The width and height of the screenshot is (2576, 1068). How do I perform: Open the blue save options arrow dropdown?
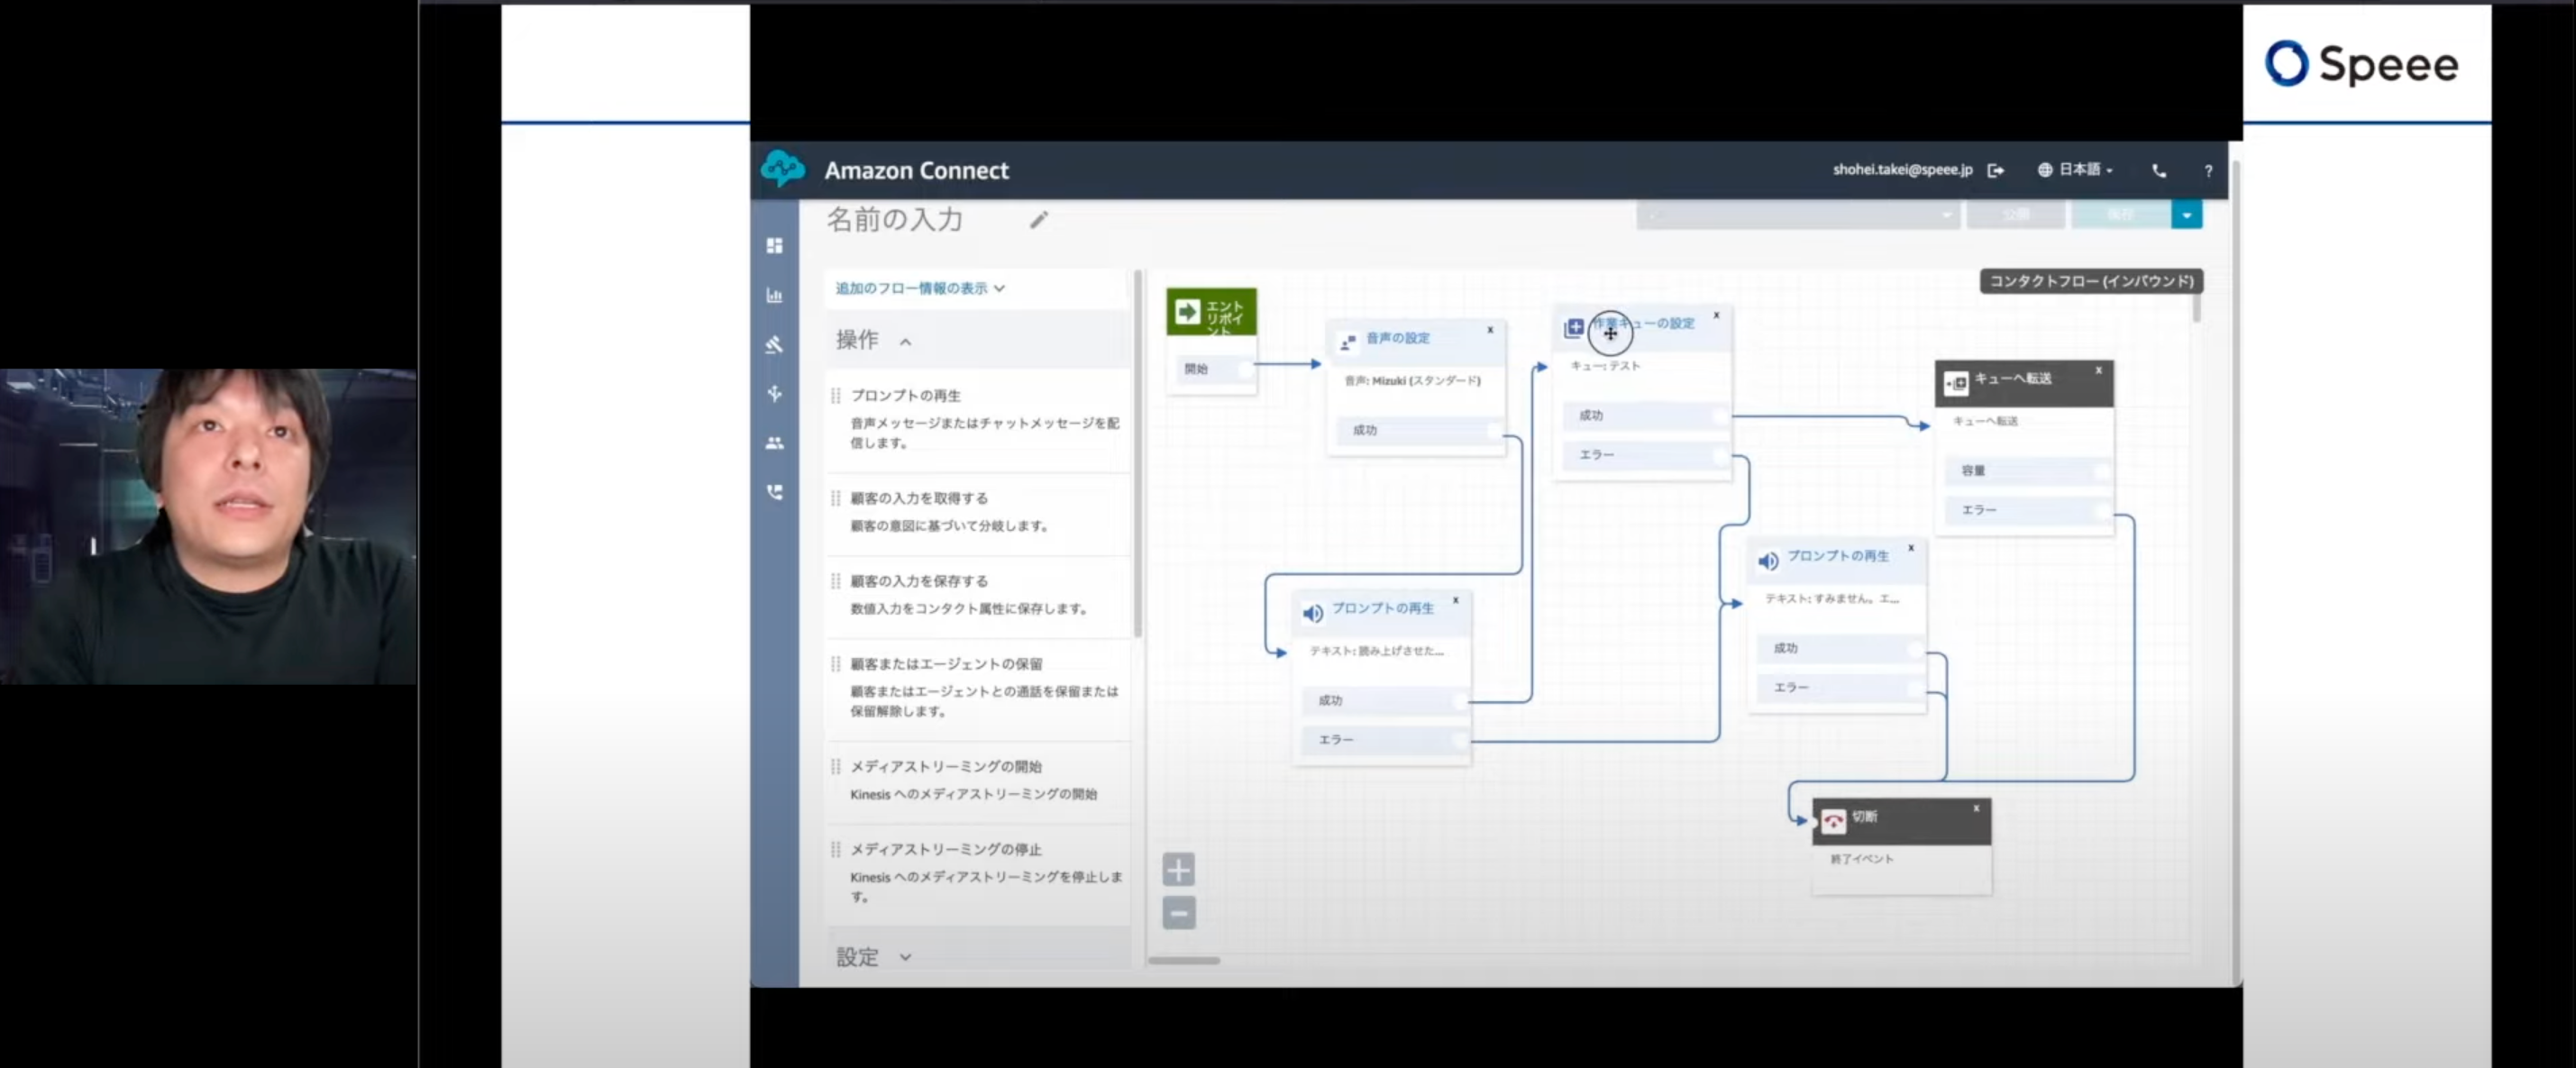click(x=2186, y=215)
